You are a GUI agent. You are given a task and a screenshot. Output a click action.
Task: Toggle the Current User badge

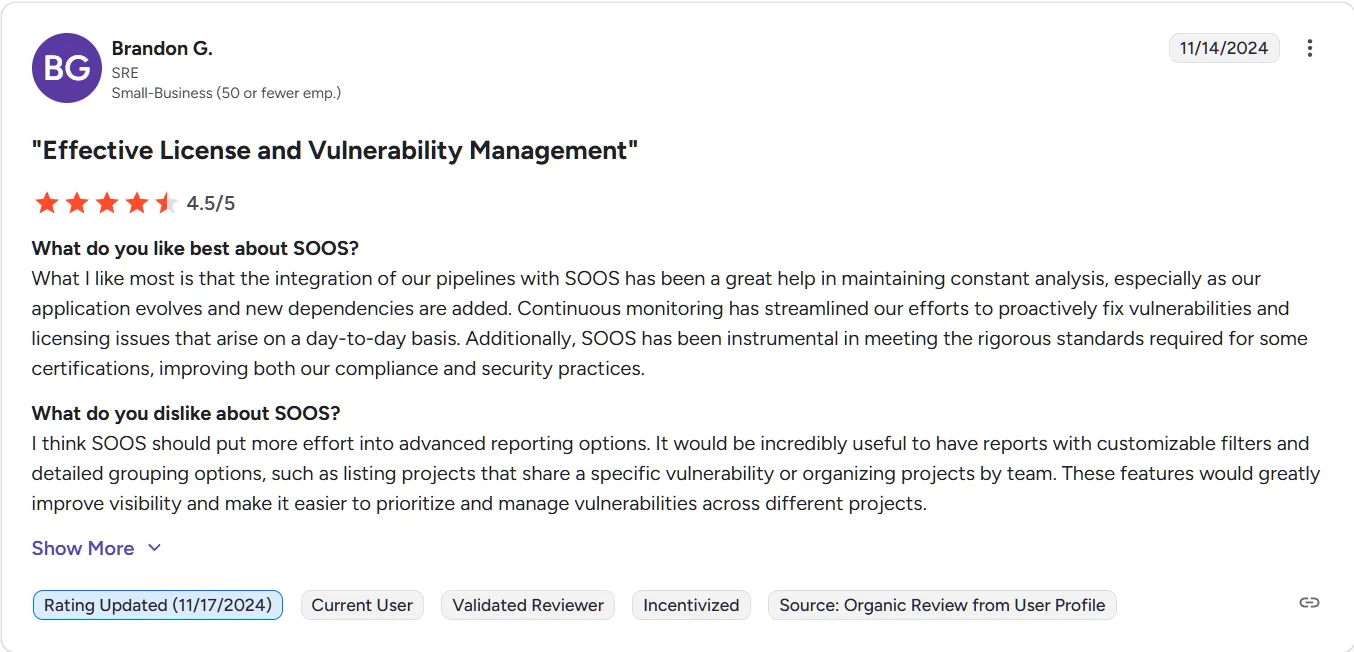pyautogui.click(x=362, y=604)
